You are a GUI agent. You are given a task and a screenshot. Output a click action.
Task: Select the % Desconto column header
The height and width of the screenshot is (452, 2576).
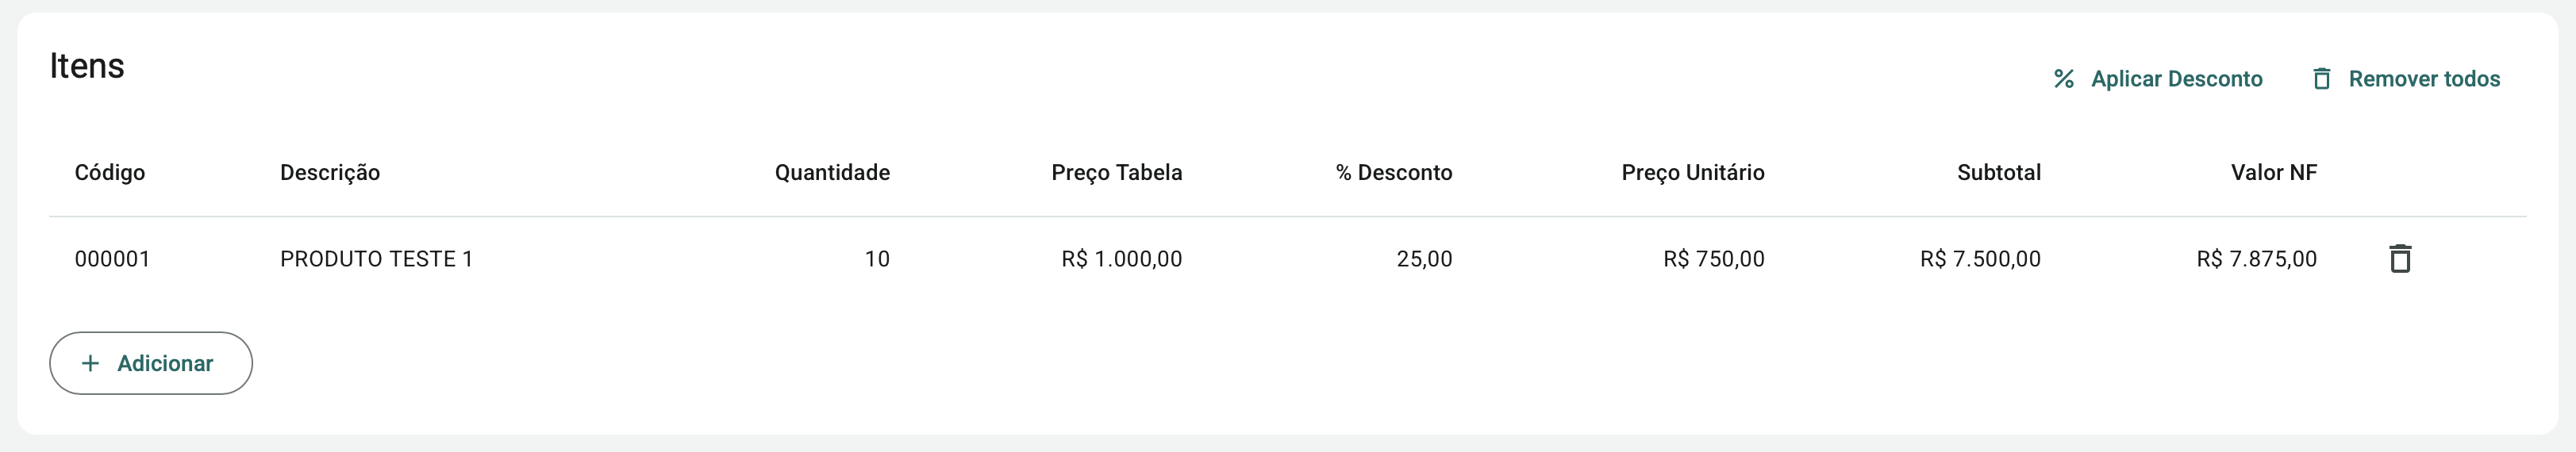[1394, 173]
